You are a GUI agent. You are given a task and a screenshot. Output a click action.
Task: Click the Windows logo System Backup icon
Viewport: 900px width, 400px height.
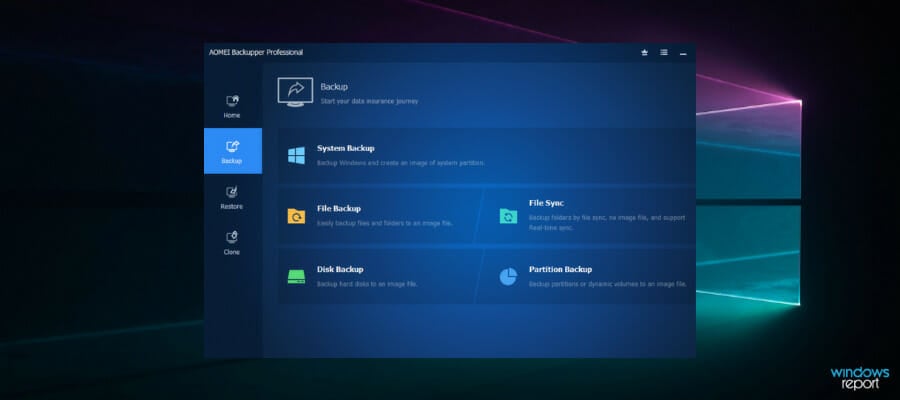coord(296,156)
